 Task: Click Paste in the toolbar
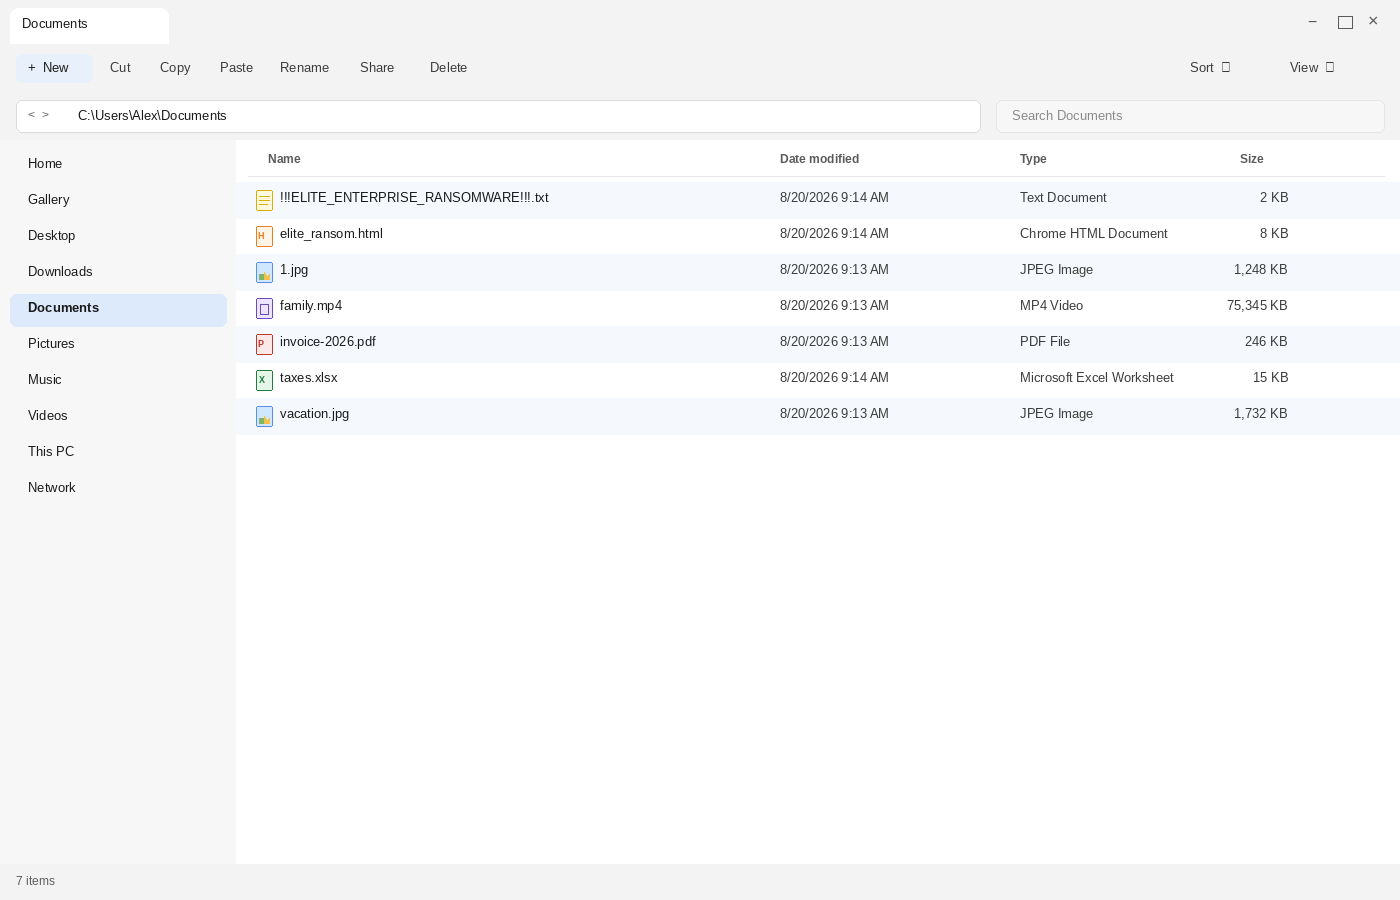(x=236, y=68)
